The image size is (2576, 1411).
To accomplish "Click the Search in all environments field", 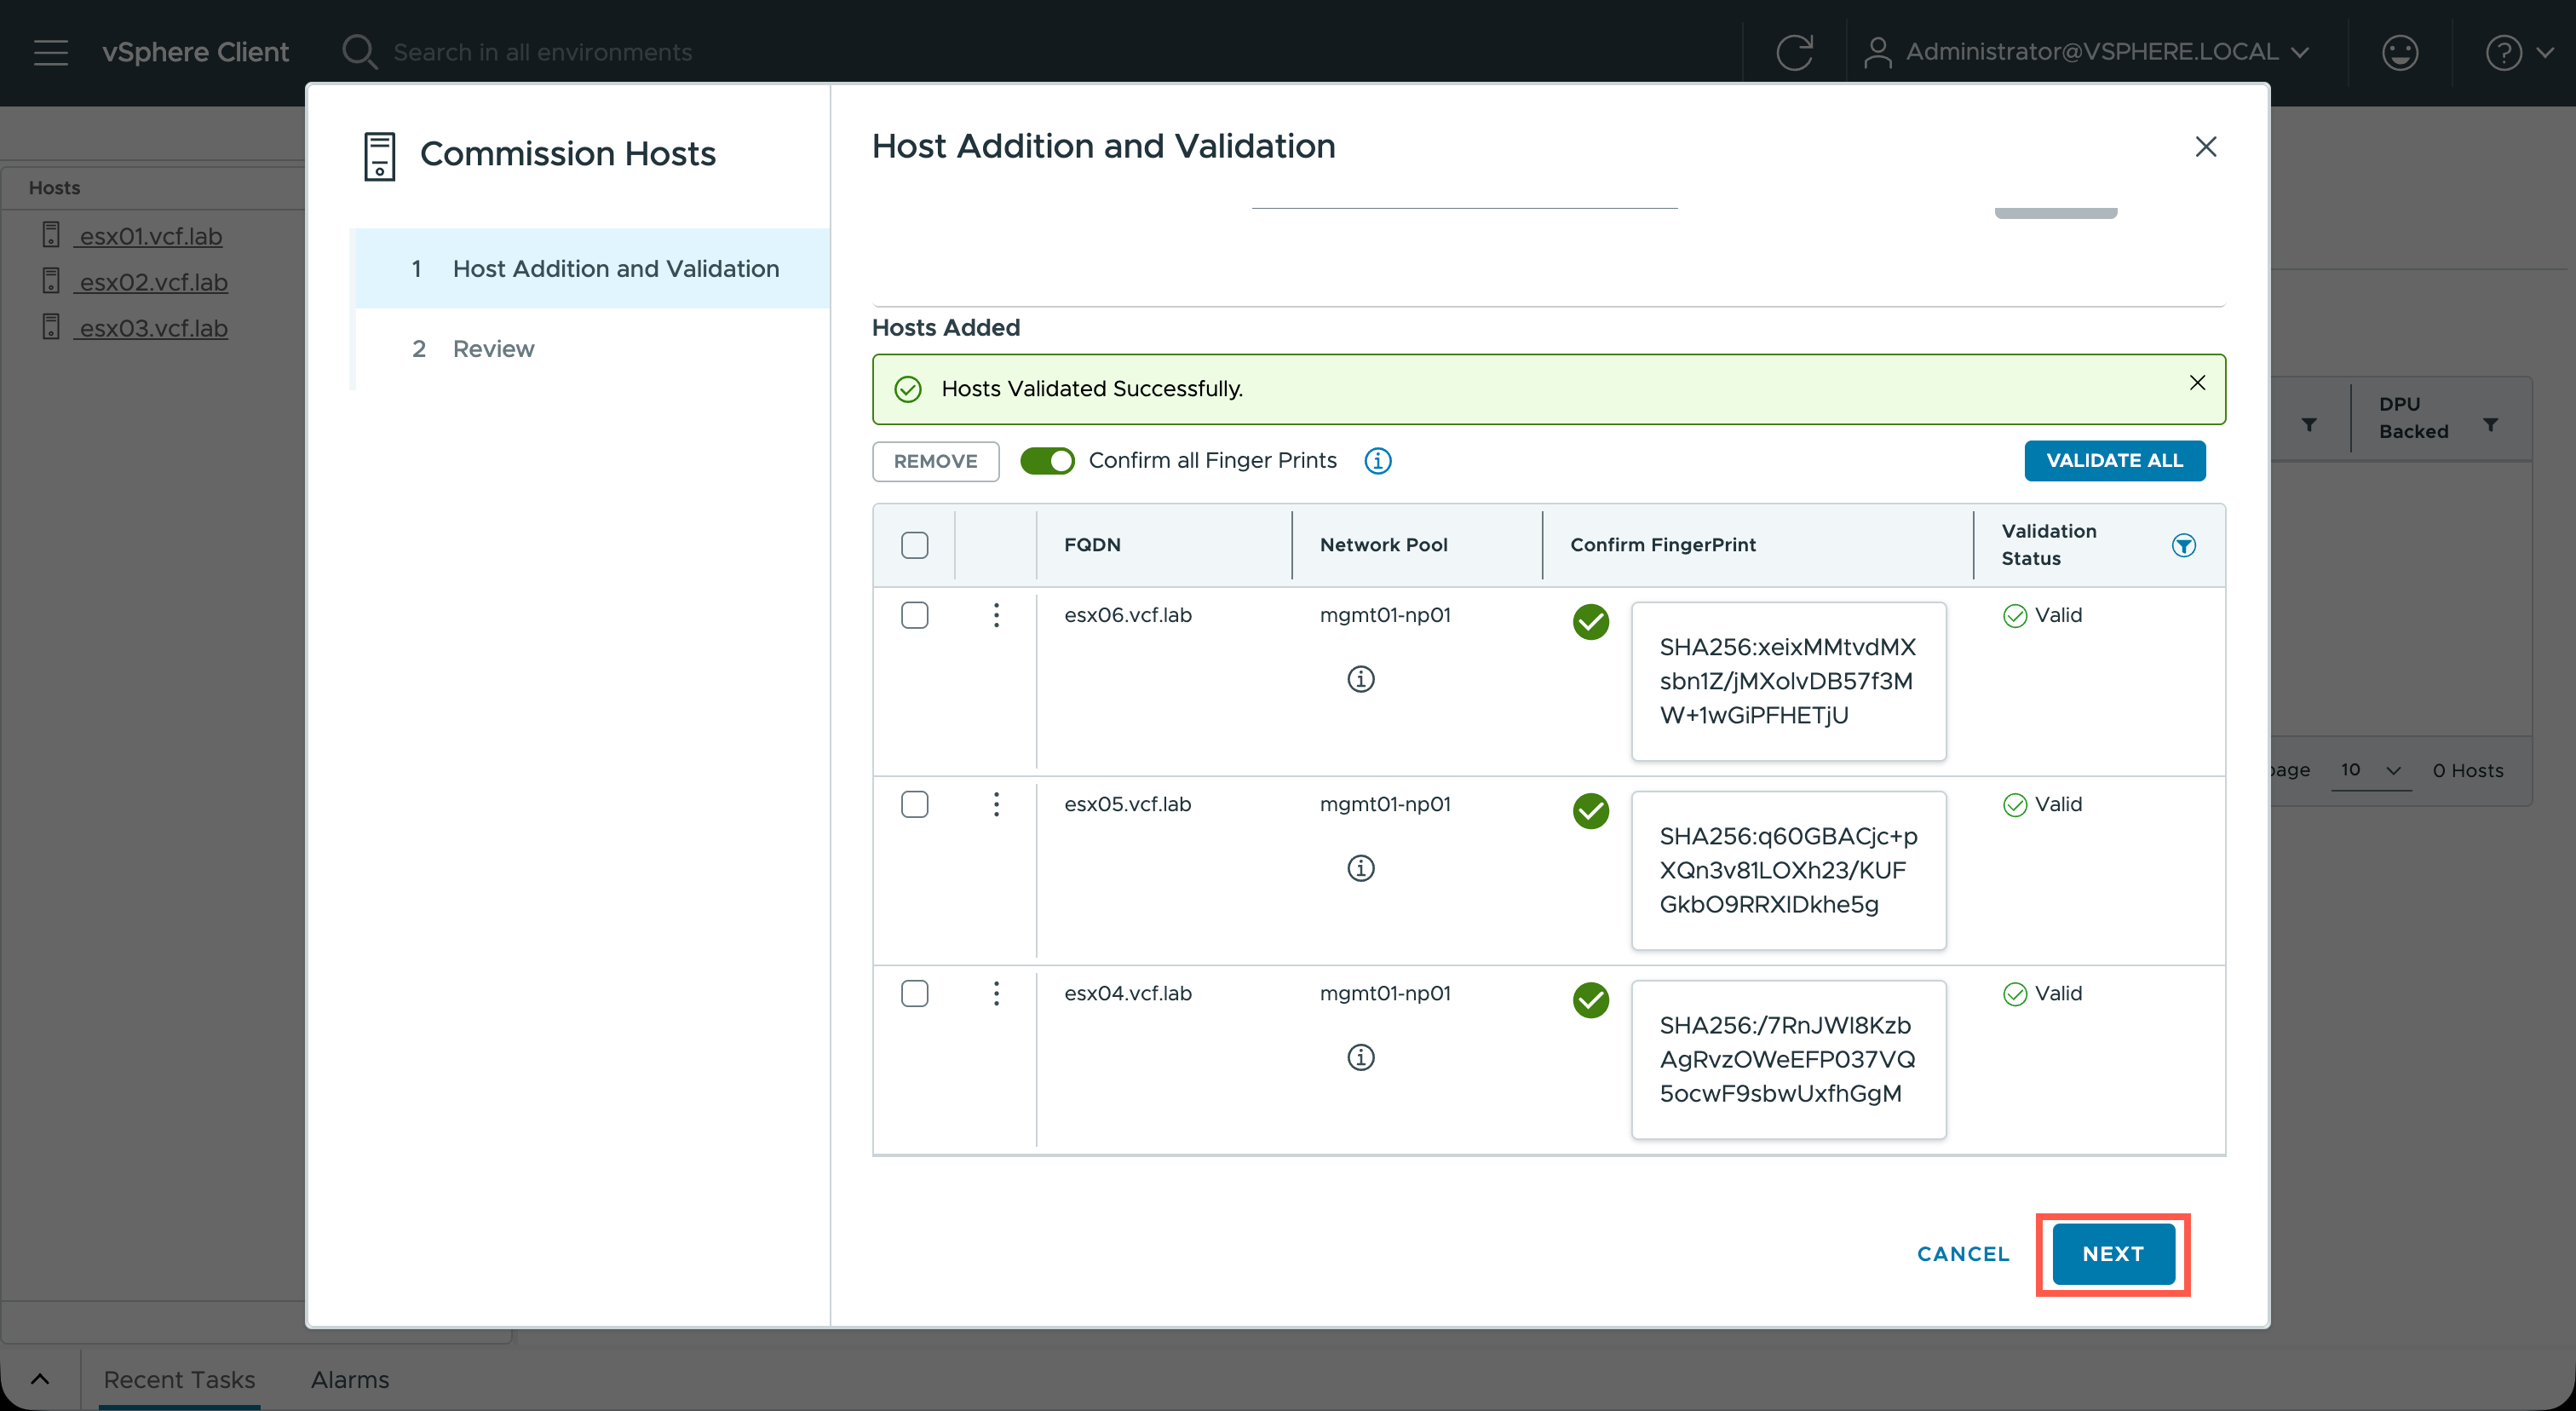I will coord(542,52).
